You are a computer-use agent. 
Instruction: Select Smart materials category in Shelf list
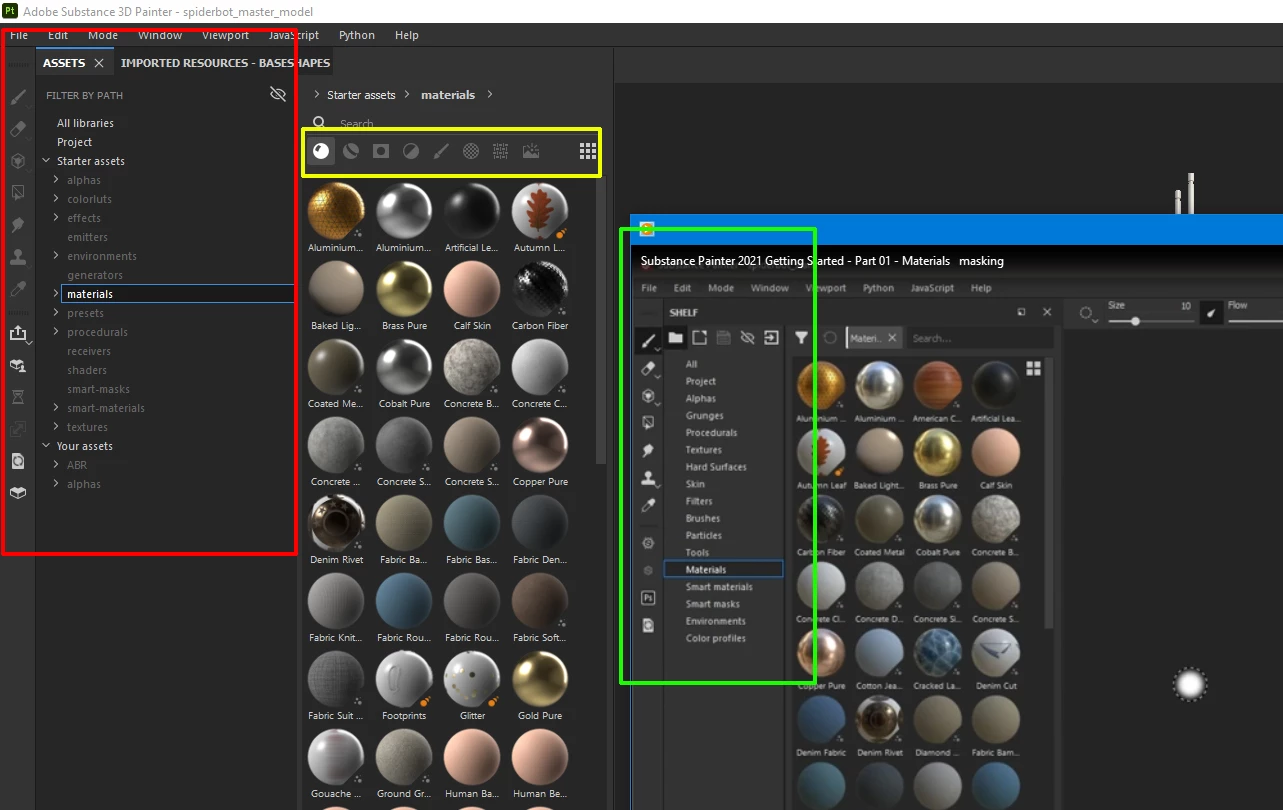pyautogui.click(x=719, y=587)
